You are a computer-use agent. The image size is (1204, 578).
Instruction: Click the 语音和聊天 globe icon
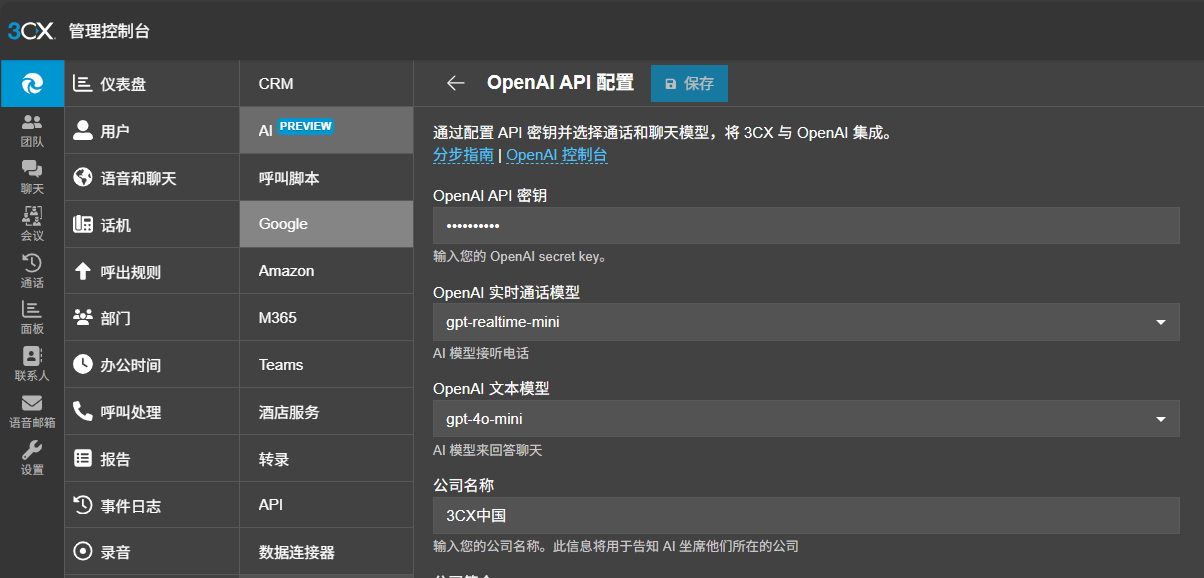pyautogui.click(x=83, y=178)
